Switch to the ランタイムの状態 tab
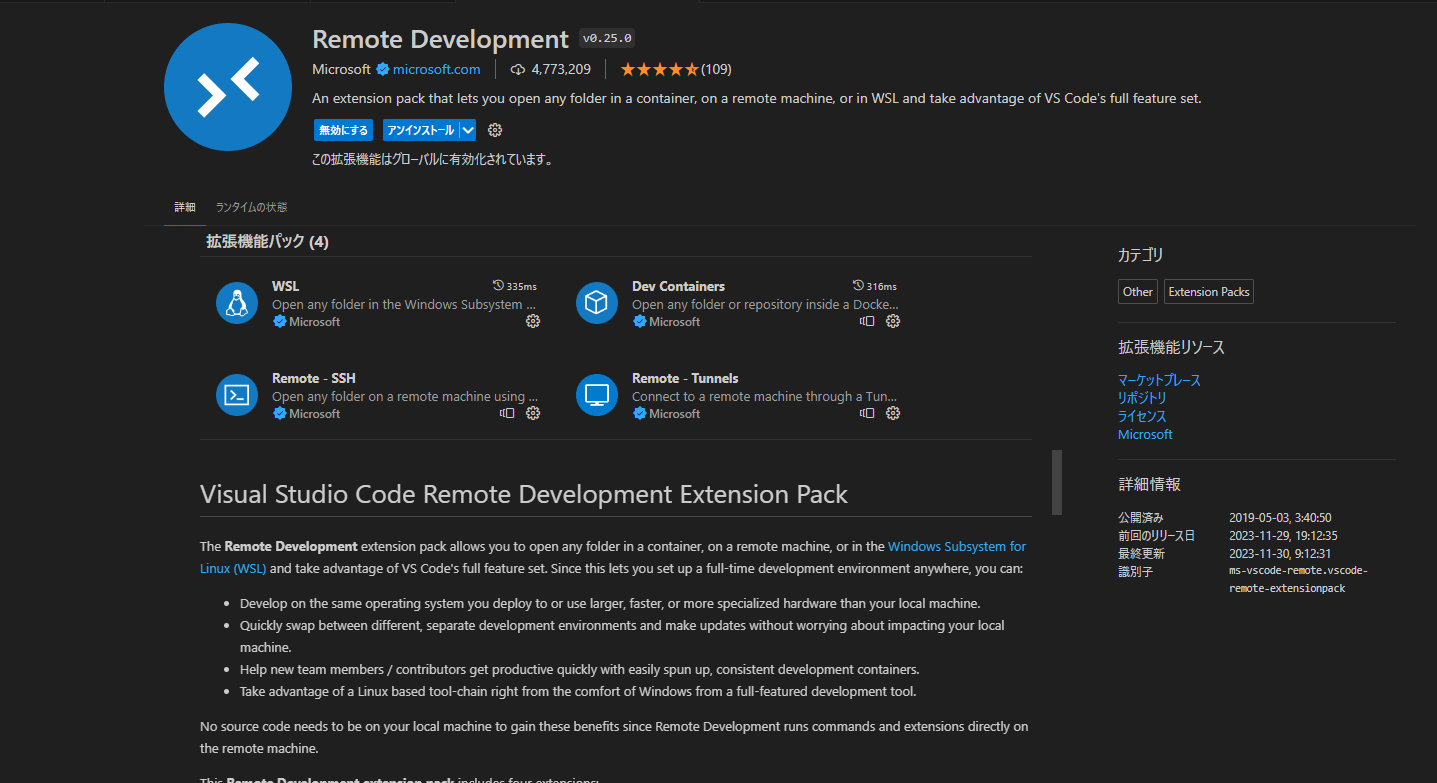The width and height of the screenshot is (1437, 783). click(251, 207)
